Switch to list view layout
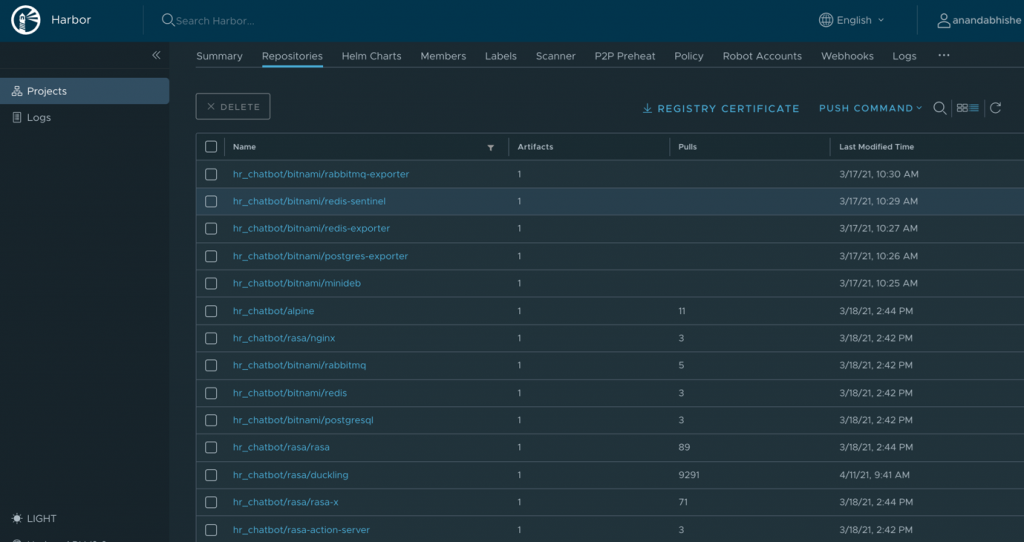 tap(974, 108)
